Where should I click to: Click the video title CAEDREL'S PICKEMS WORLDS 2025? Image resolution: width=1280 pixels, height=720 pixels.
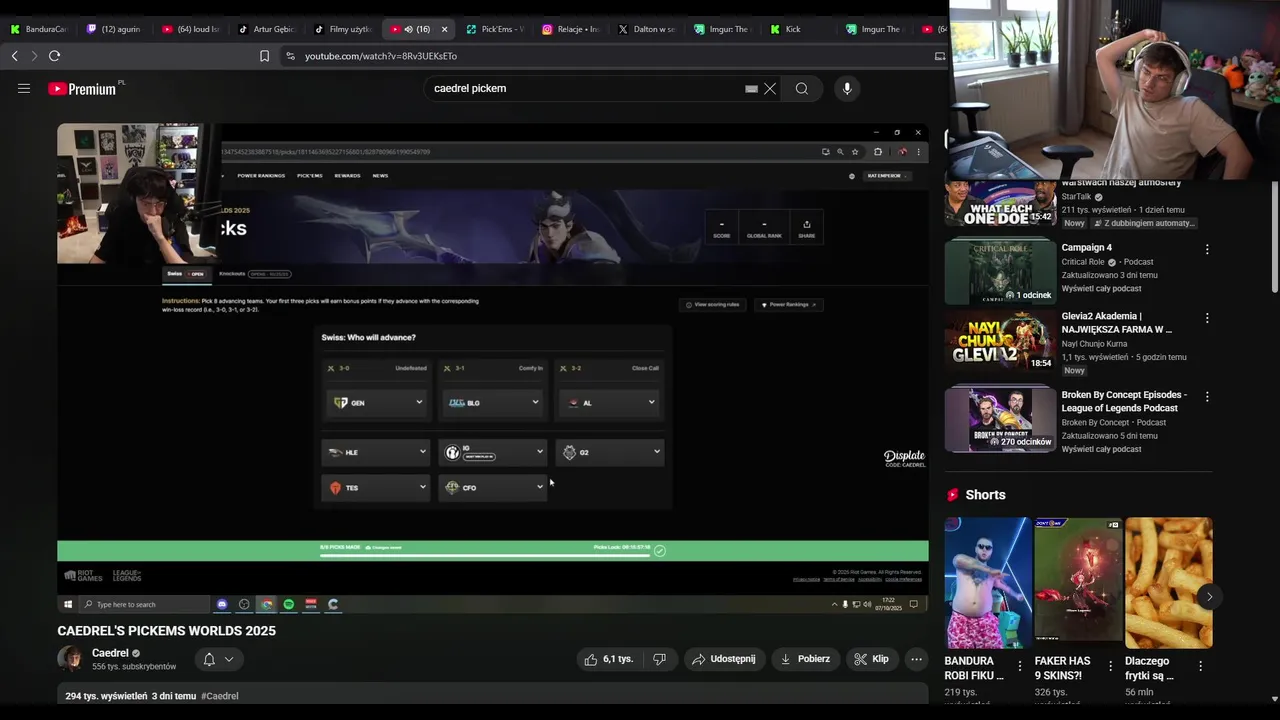[166, 631]
